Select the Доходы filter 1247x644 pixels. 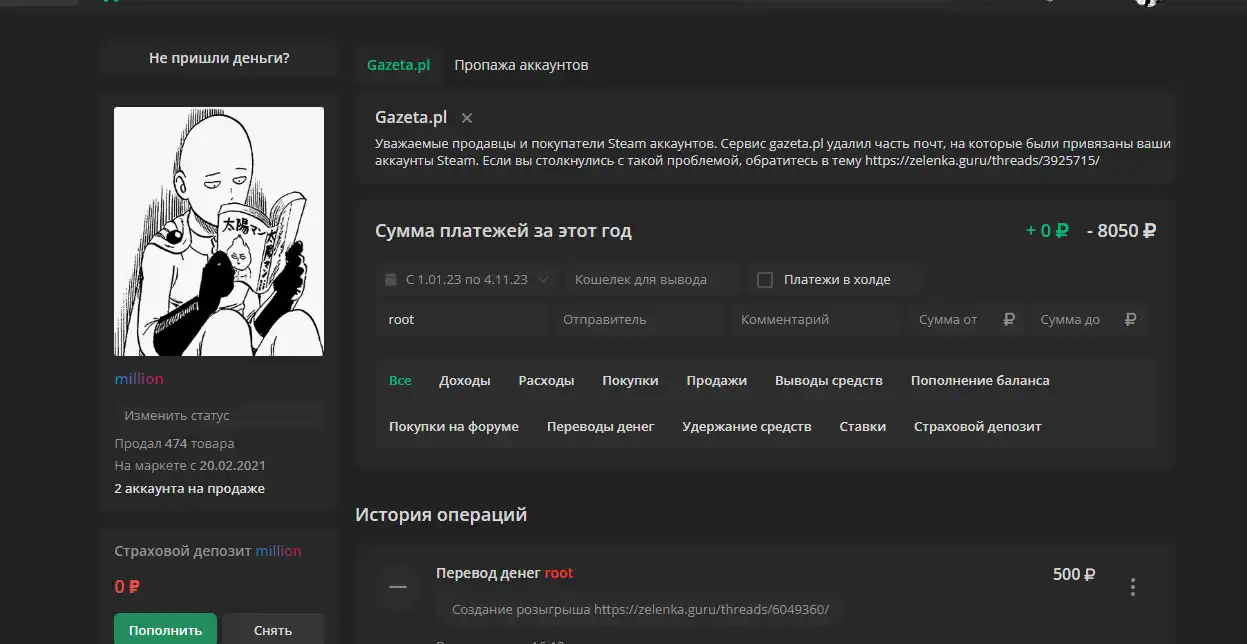[465, 381]
